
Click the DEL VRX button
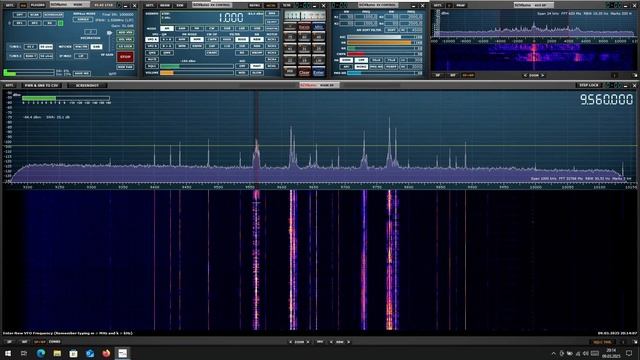(x=125, y=40)
